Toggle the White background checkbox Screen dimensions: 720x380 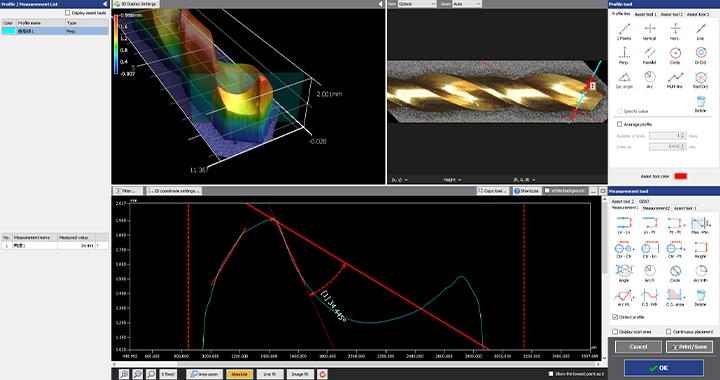coord(547,190)
